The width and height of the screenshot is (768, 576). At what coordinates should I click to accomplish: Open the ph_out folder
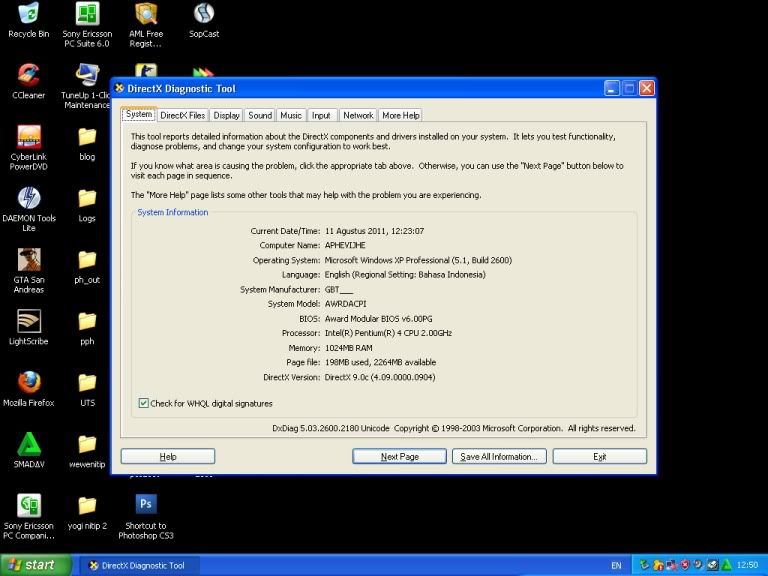point(87,266)
